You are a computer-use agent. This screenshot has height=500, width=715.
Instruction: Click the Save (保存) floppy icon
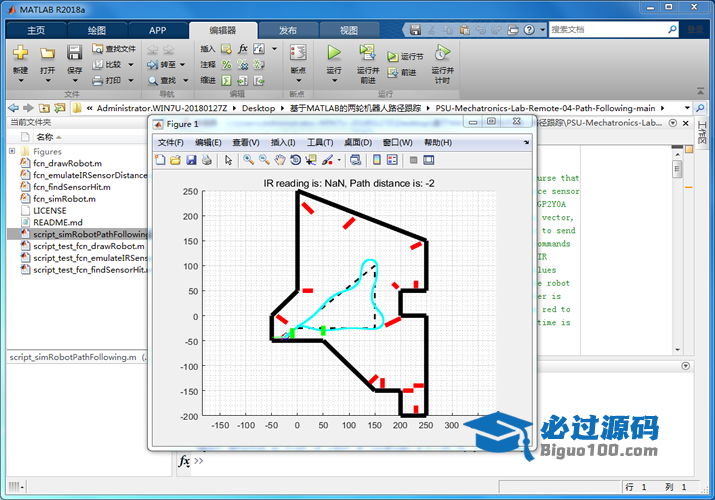pos(74,53)
